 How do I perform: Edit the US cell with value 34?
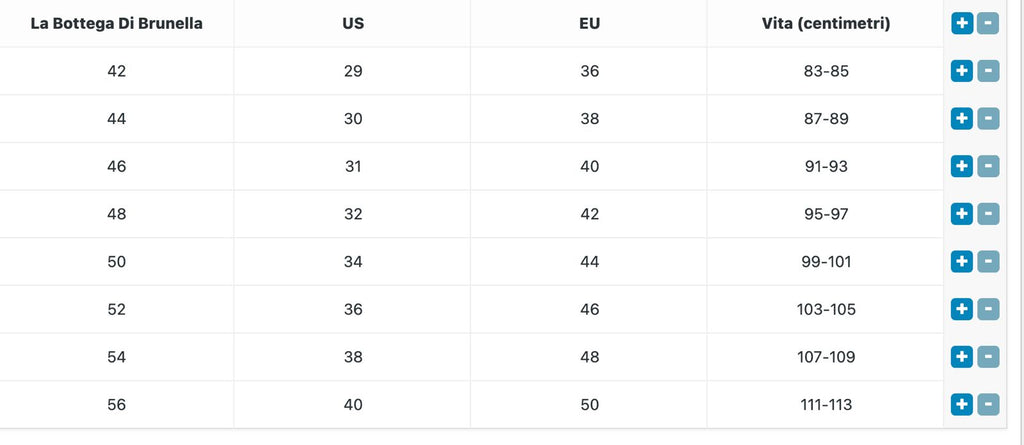pos(353,261)
